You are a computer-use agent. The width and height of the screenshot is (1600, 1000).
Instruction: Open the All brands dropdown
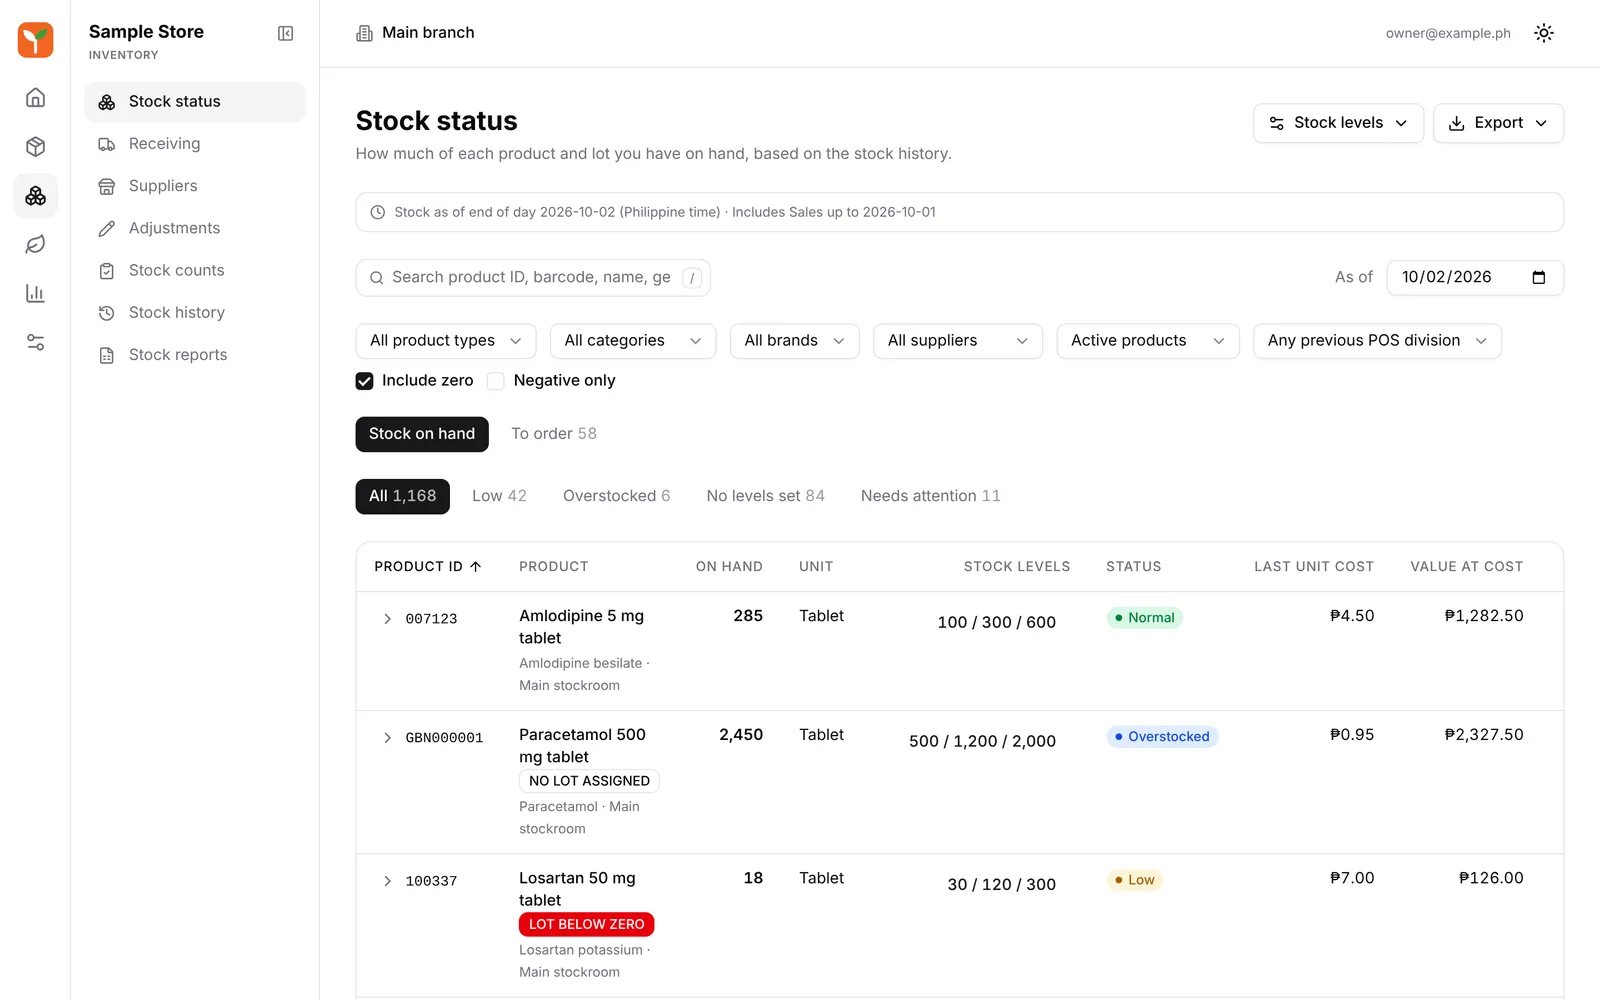(795, 341)
